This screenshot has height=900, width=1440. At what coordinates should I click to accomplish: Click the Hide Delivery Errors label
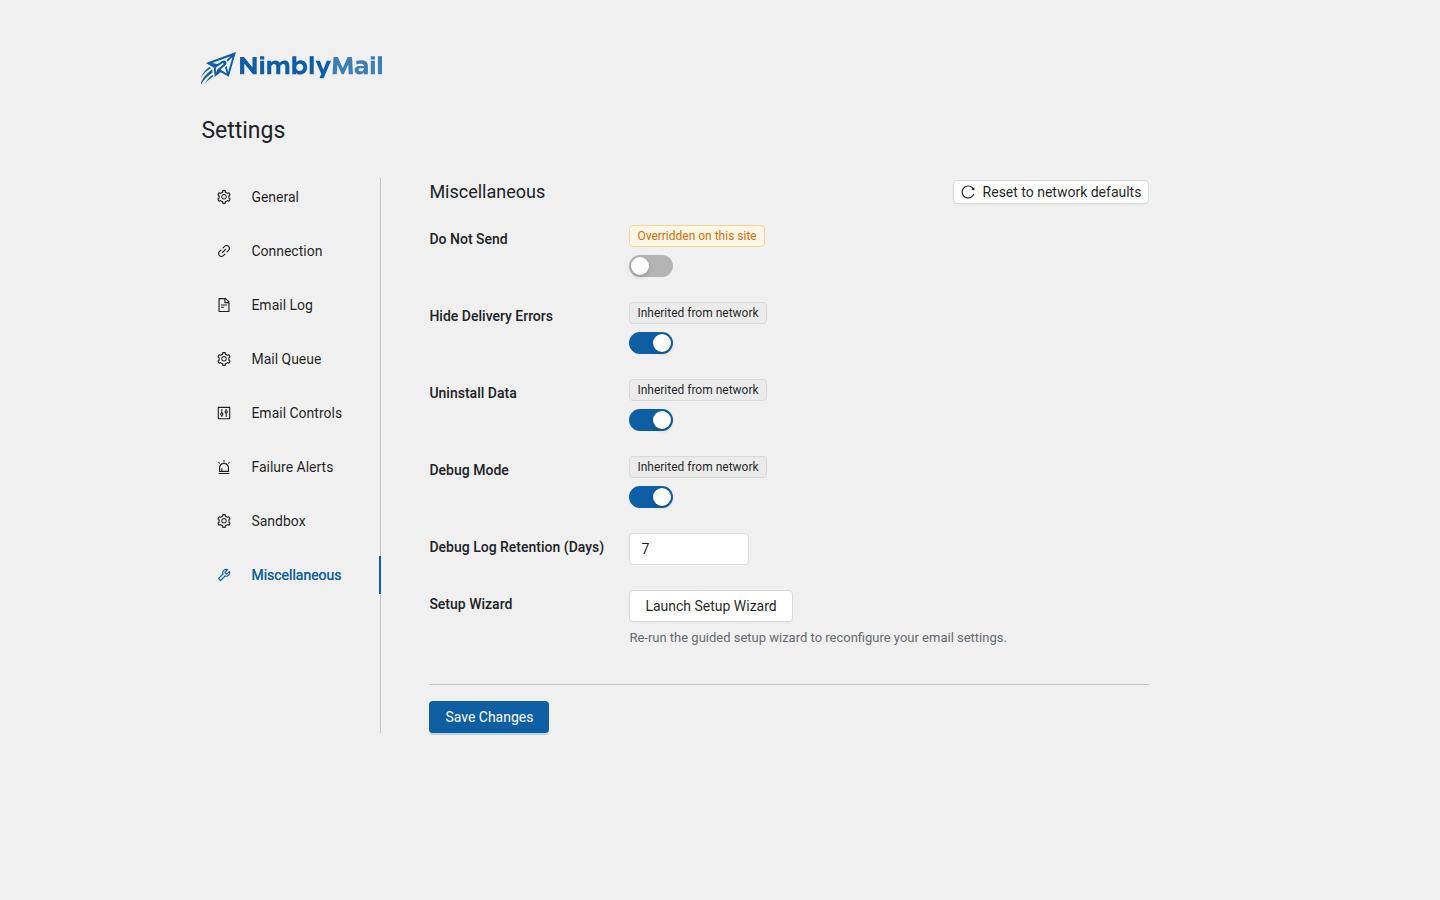click(x=491, y=316)
